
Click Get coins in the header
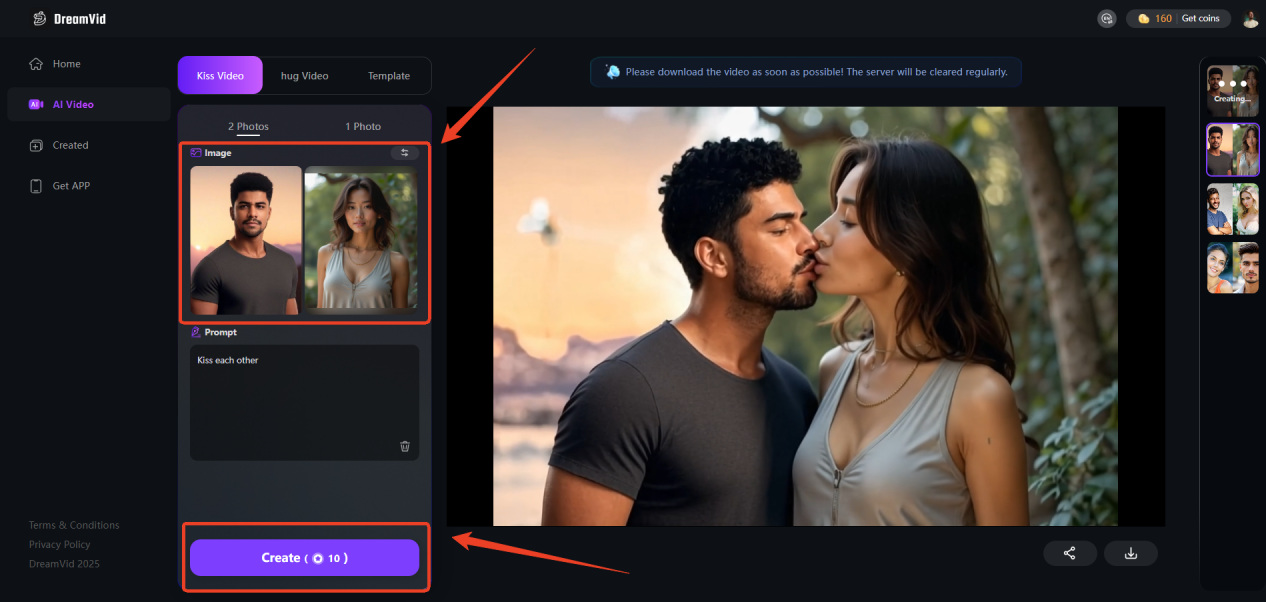click(1200, 19)
